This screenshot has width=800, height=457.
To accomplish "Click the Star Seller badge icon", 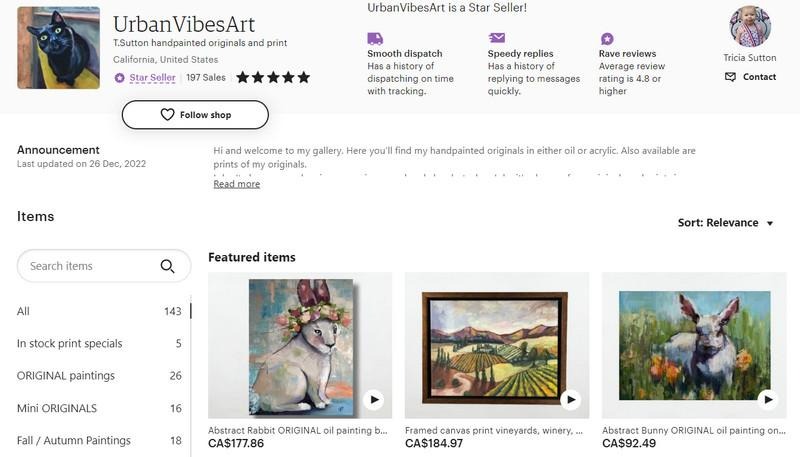I will pos(120,78).
